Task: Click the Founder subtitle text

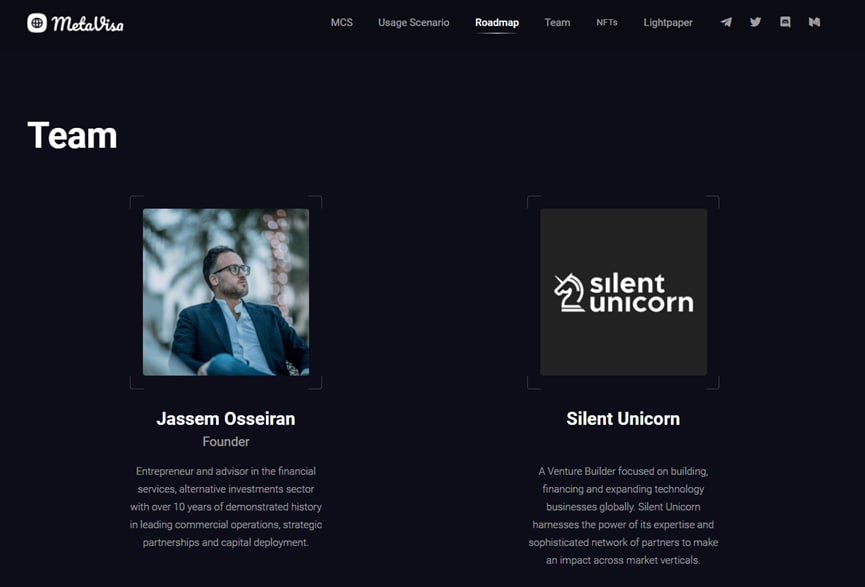Action: click(226, 441)
